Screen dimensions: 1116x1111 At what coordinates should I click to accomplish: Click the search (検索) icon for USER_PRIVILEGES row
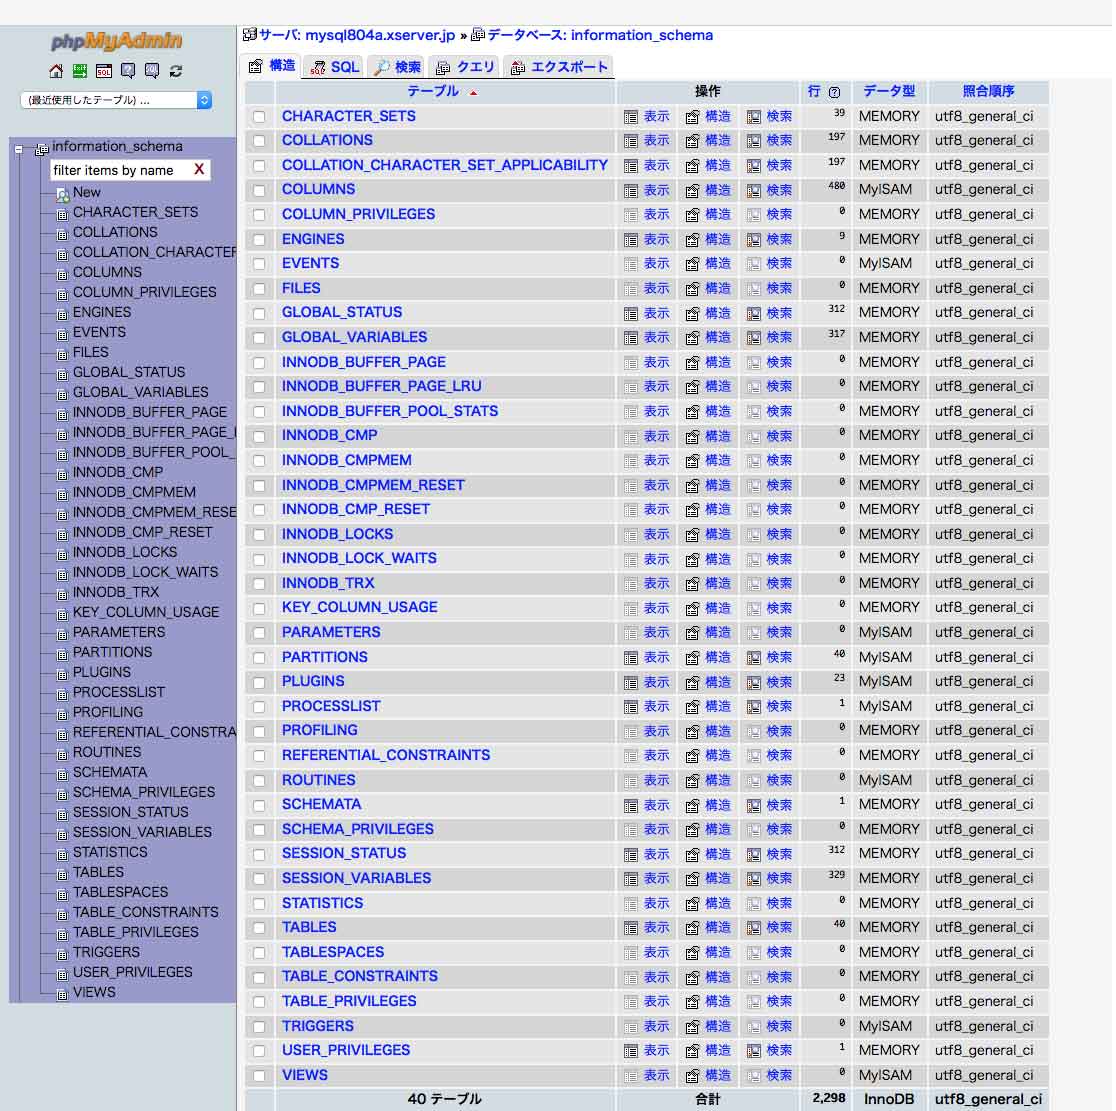coord(754,1051)
